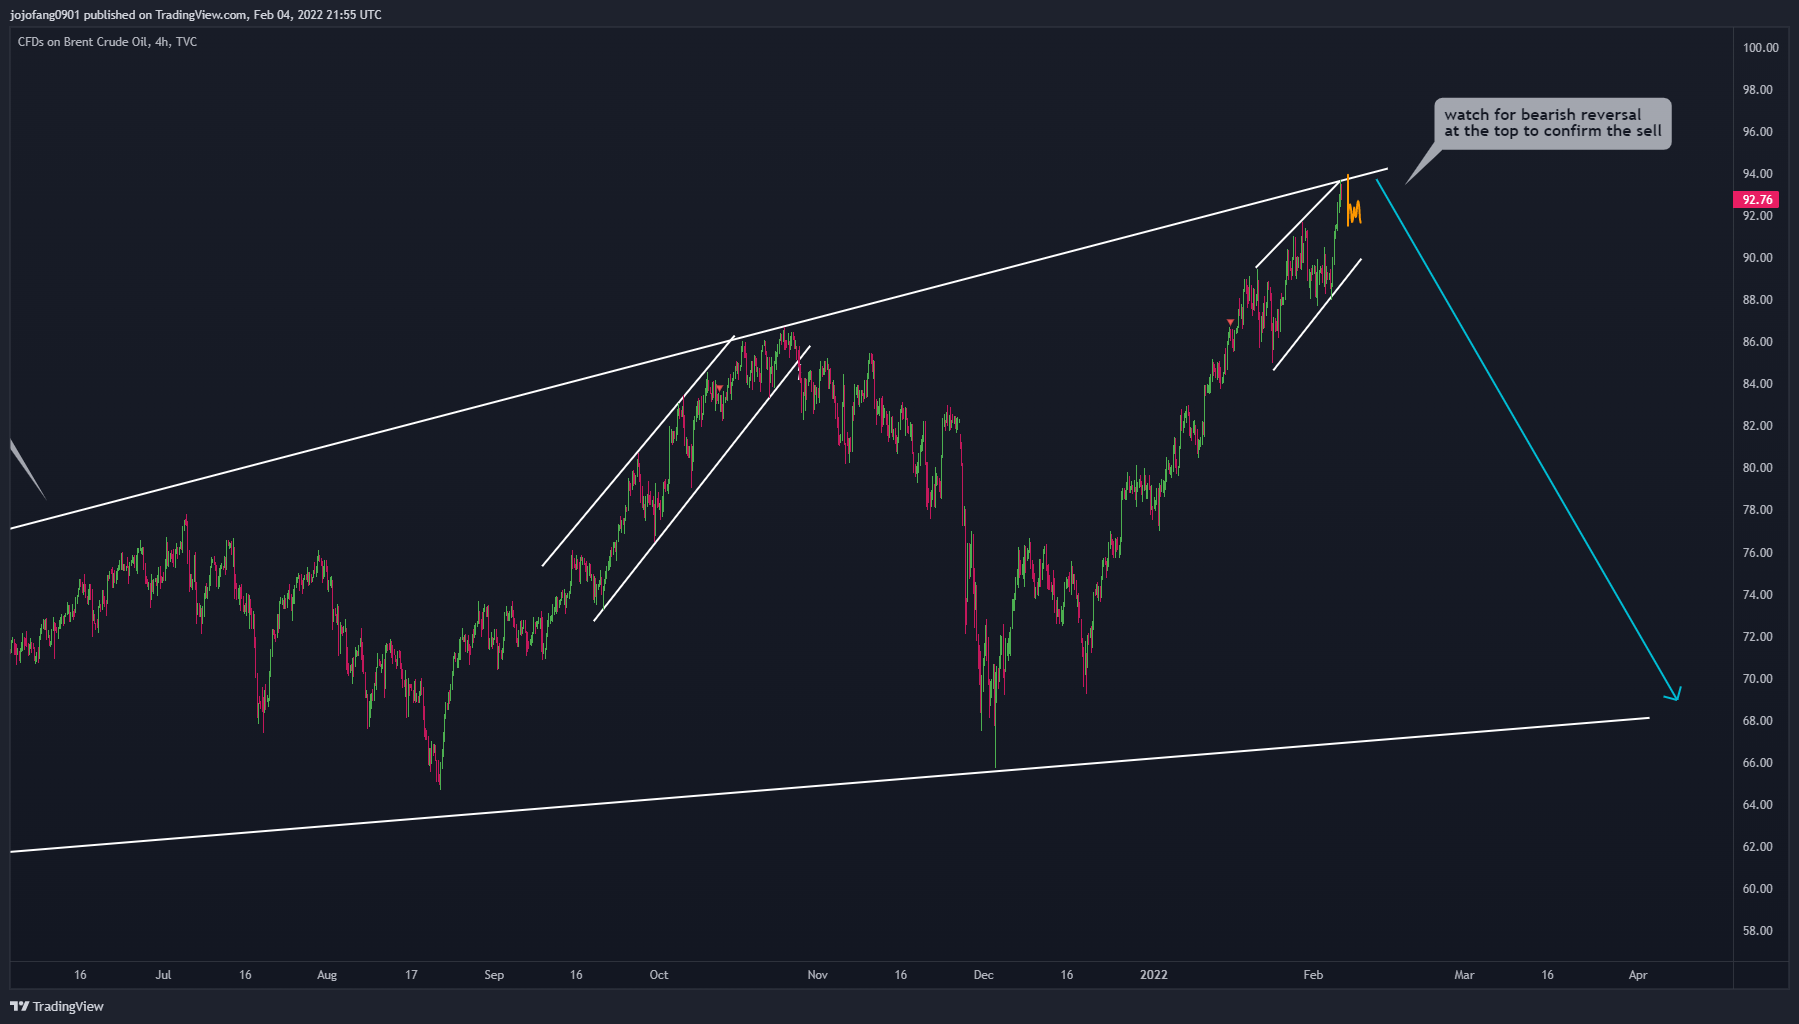Click the current price label 92.76
Image resolution: width=1799 pixels, height=1024 pixels.
[1757, 200]
